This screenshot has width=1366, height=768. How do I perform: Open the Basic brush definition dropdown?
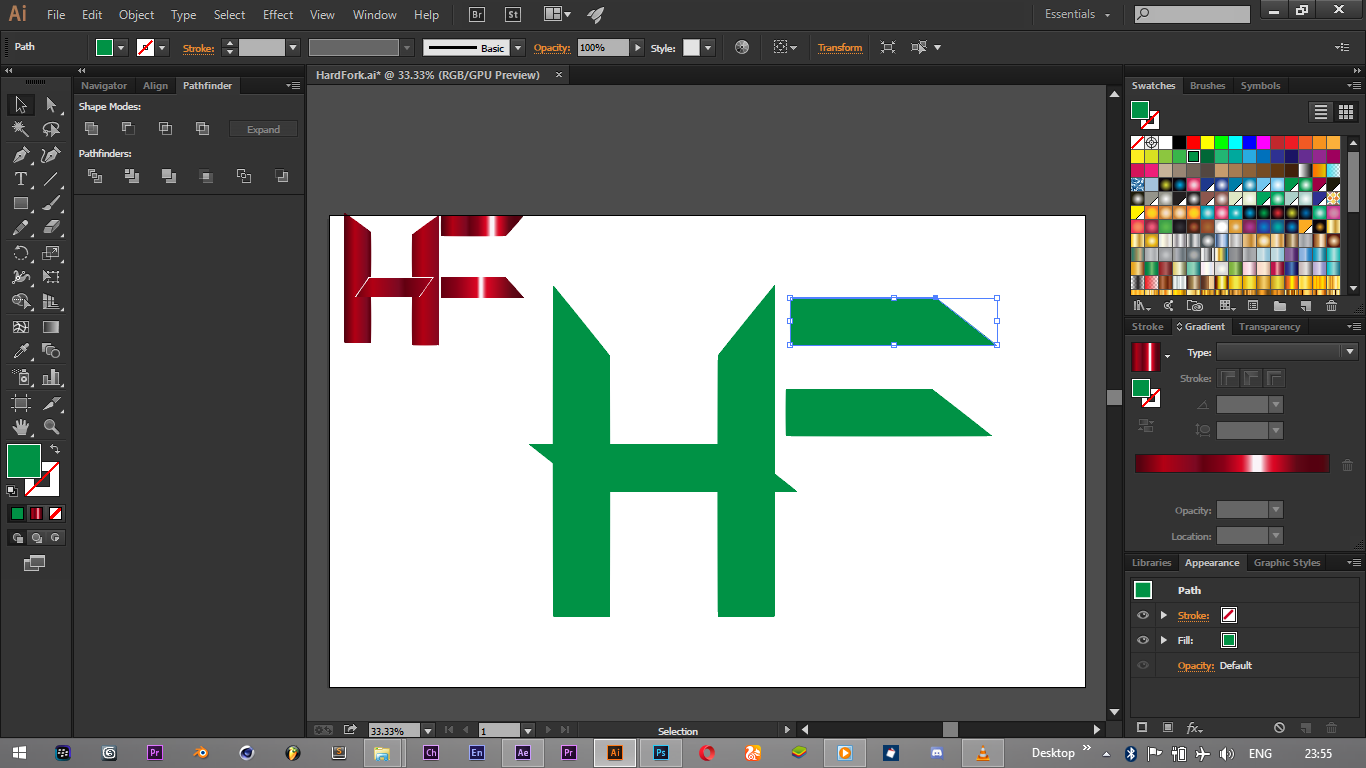517,47
